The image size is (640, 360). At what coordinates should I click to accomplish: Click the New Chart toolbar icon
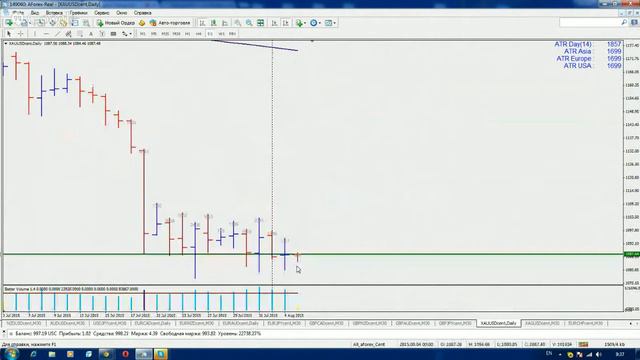(9, 23)
